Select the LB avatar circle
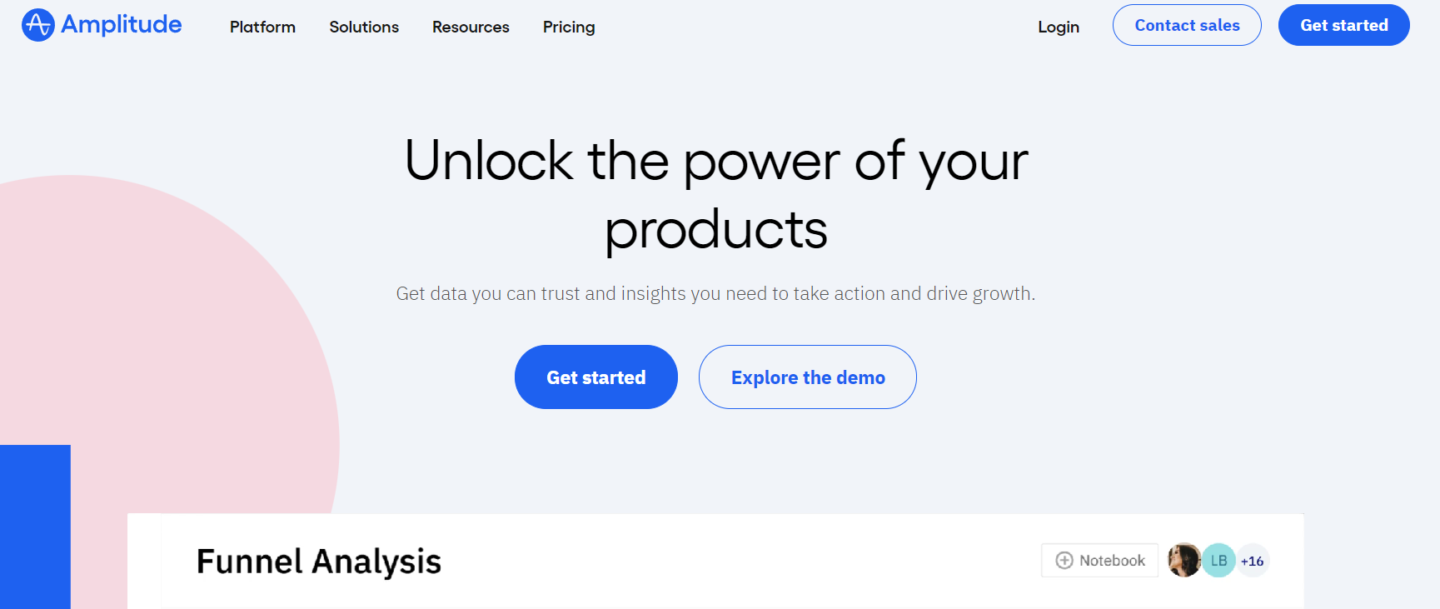The width and height of the screenshot is (1440, 609). point(1218,560)
